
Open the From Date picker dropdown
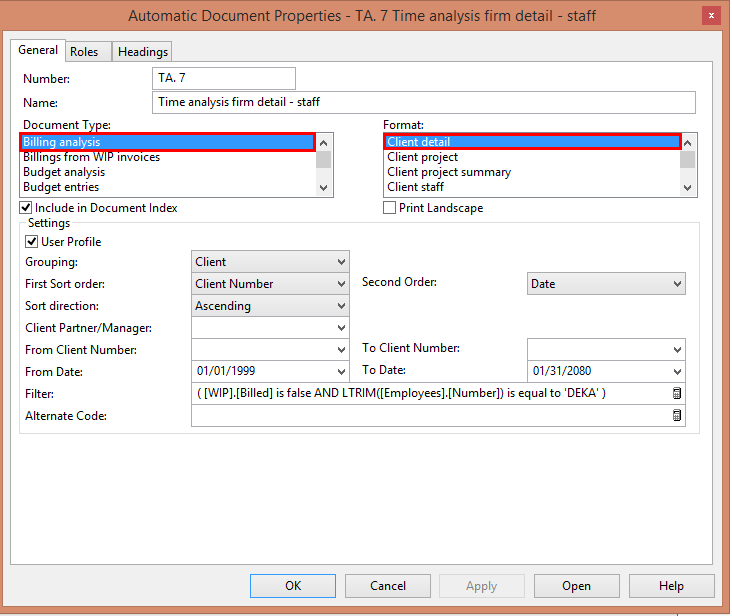[x=341, y=371]
